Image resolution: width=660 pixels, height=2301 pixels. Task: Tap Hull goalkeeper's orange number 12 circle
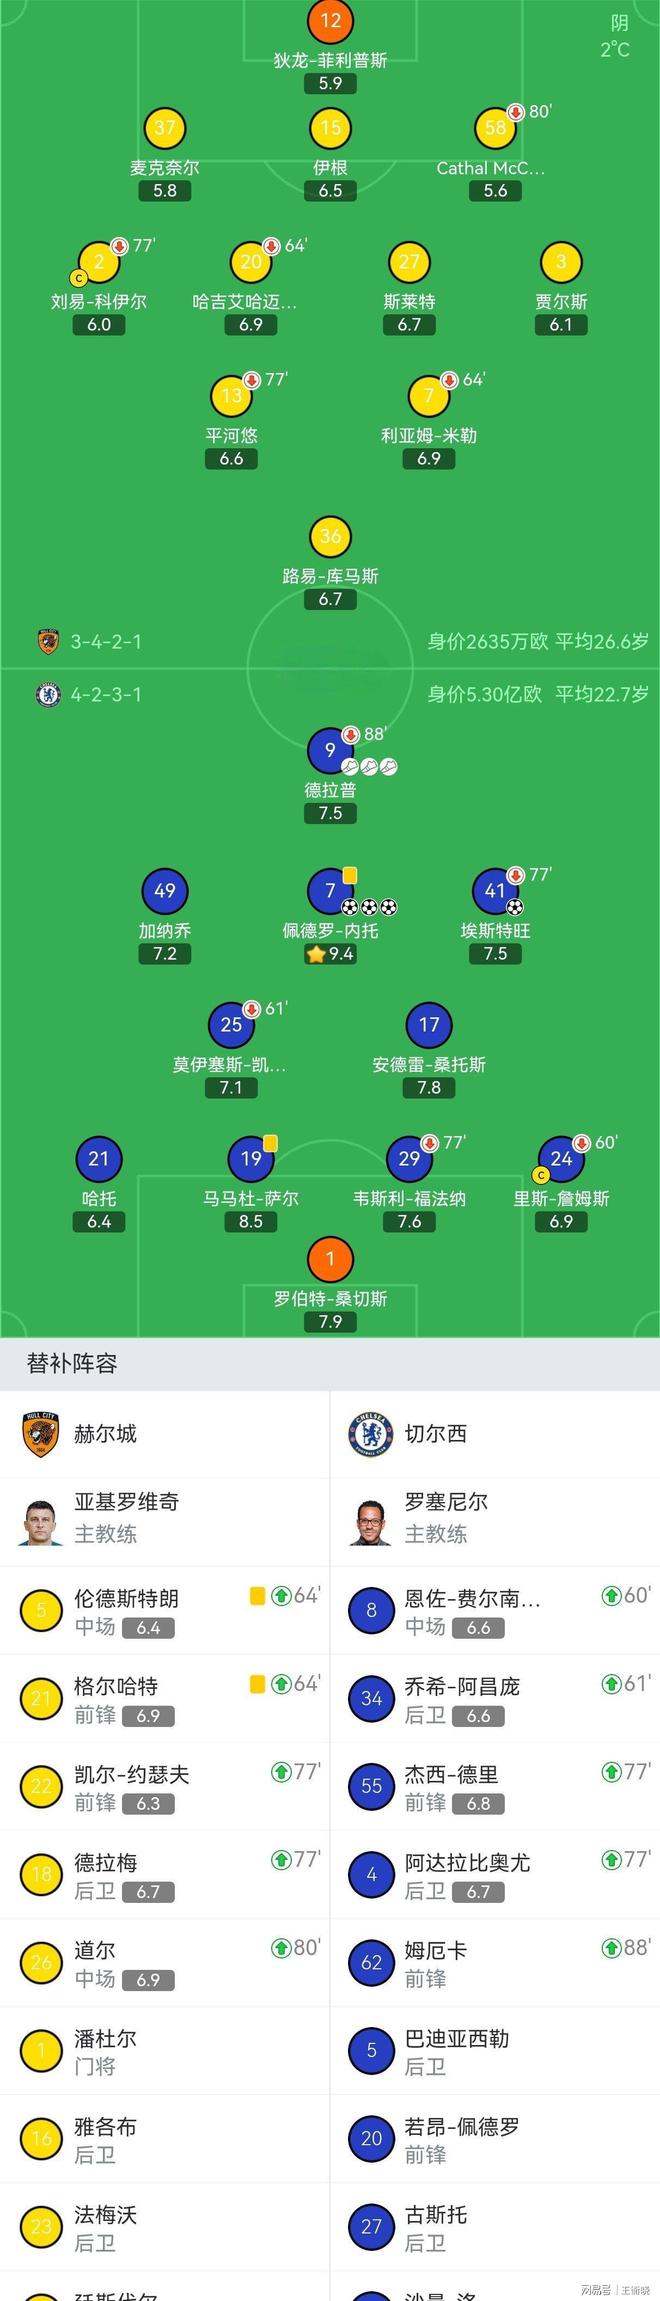(x=330, y=20)
